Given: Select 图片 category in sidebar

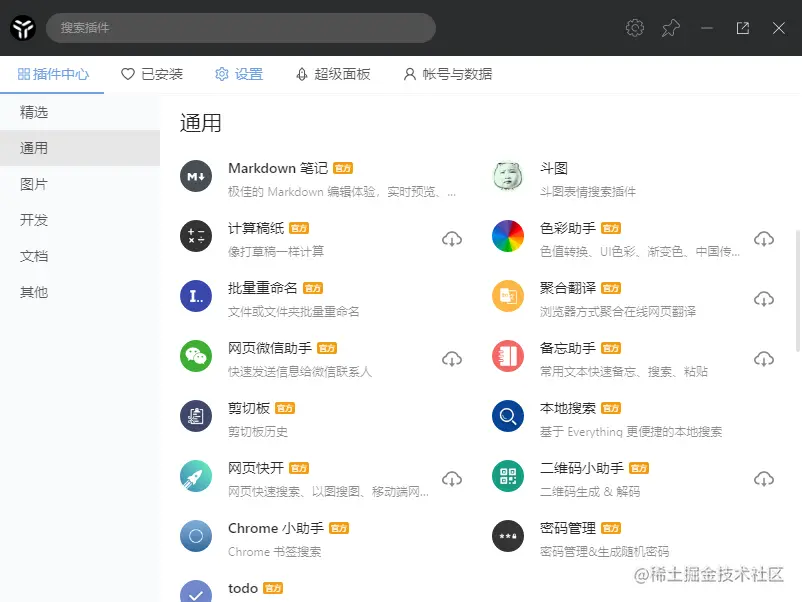Looking at the screenshot, I should [80, 184].
